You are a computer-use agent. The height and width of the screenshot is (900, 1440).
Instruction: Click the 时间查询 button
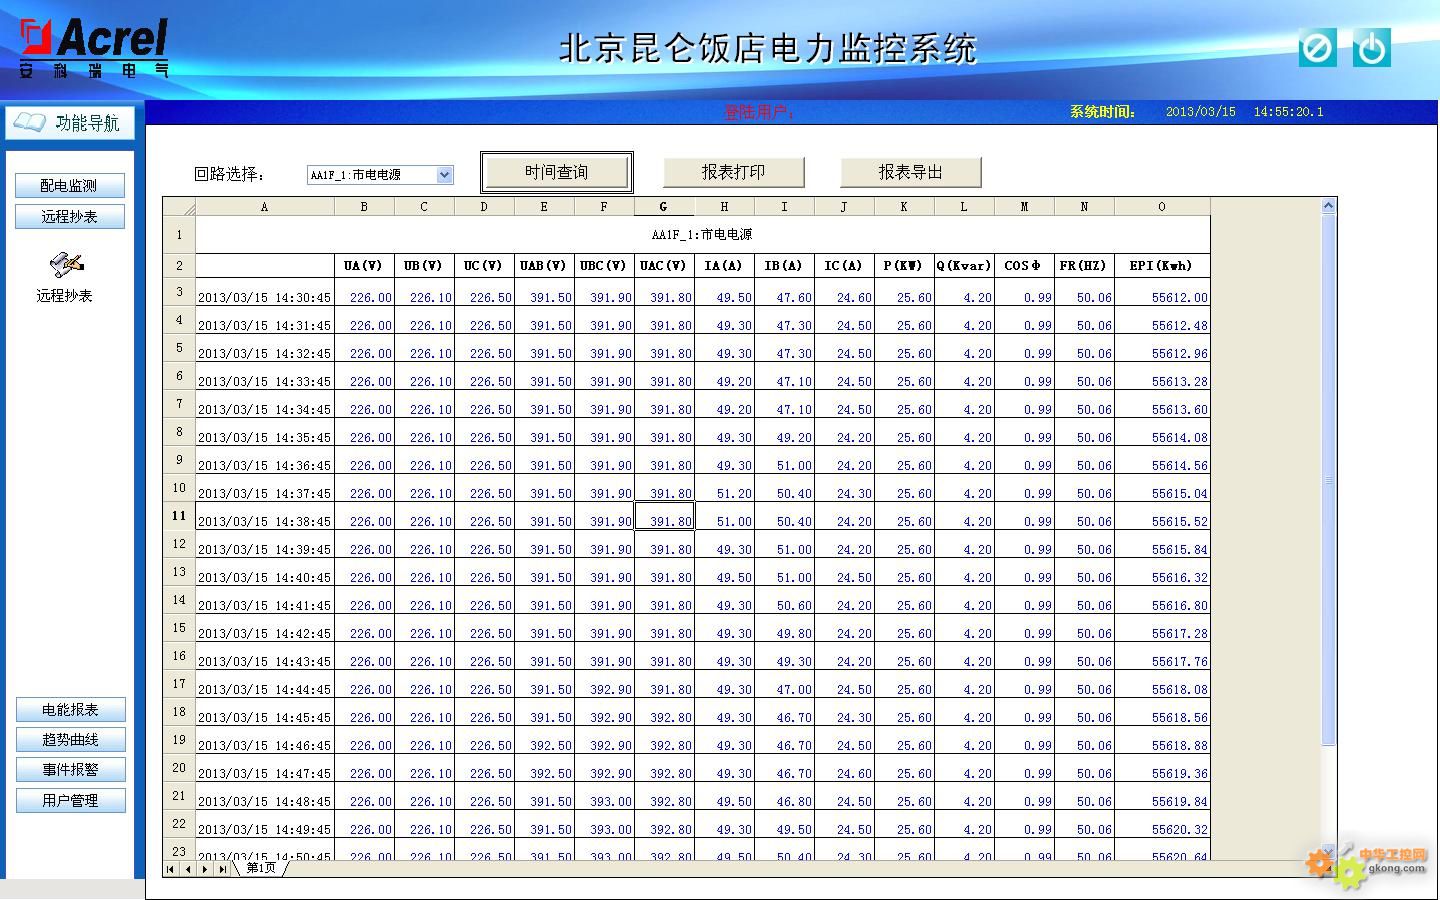[x=556, y=172]
